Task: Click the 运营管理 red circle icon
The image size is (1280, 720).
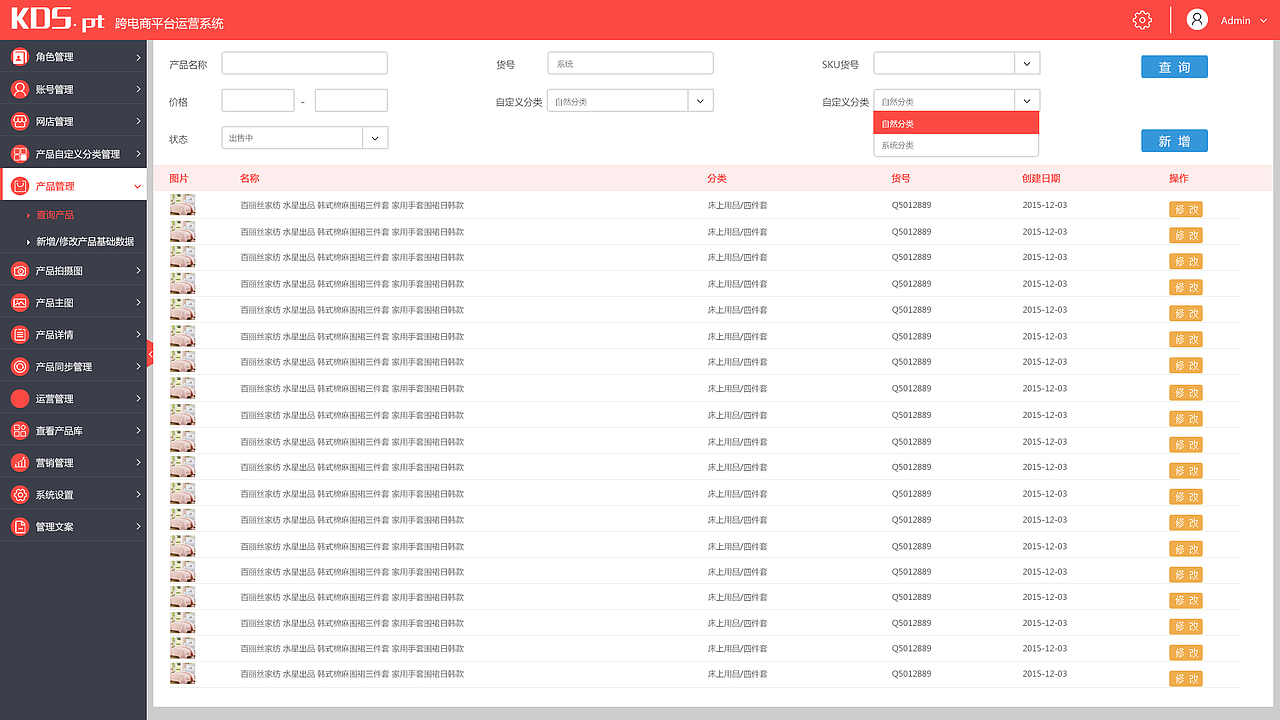Action: pos(19,398)
